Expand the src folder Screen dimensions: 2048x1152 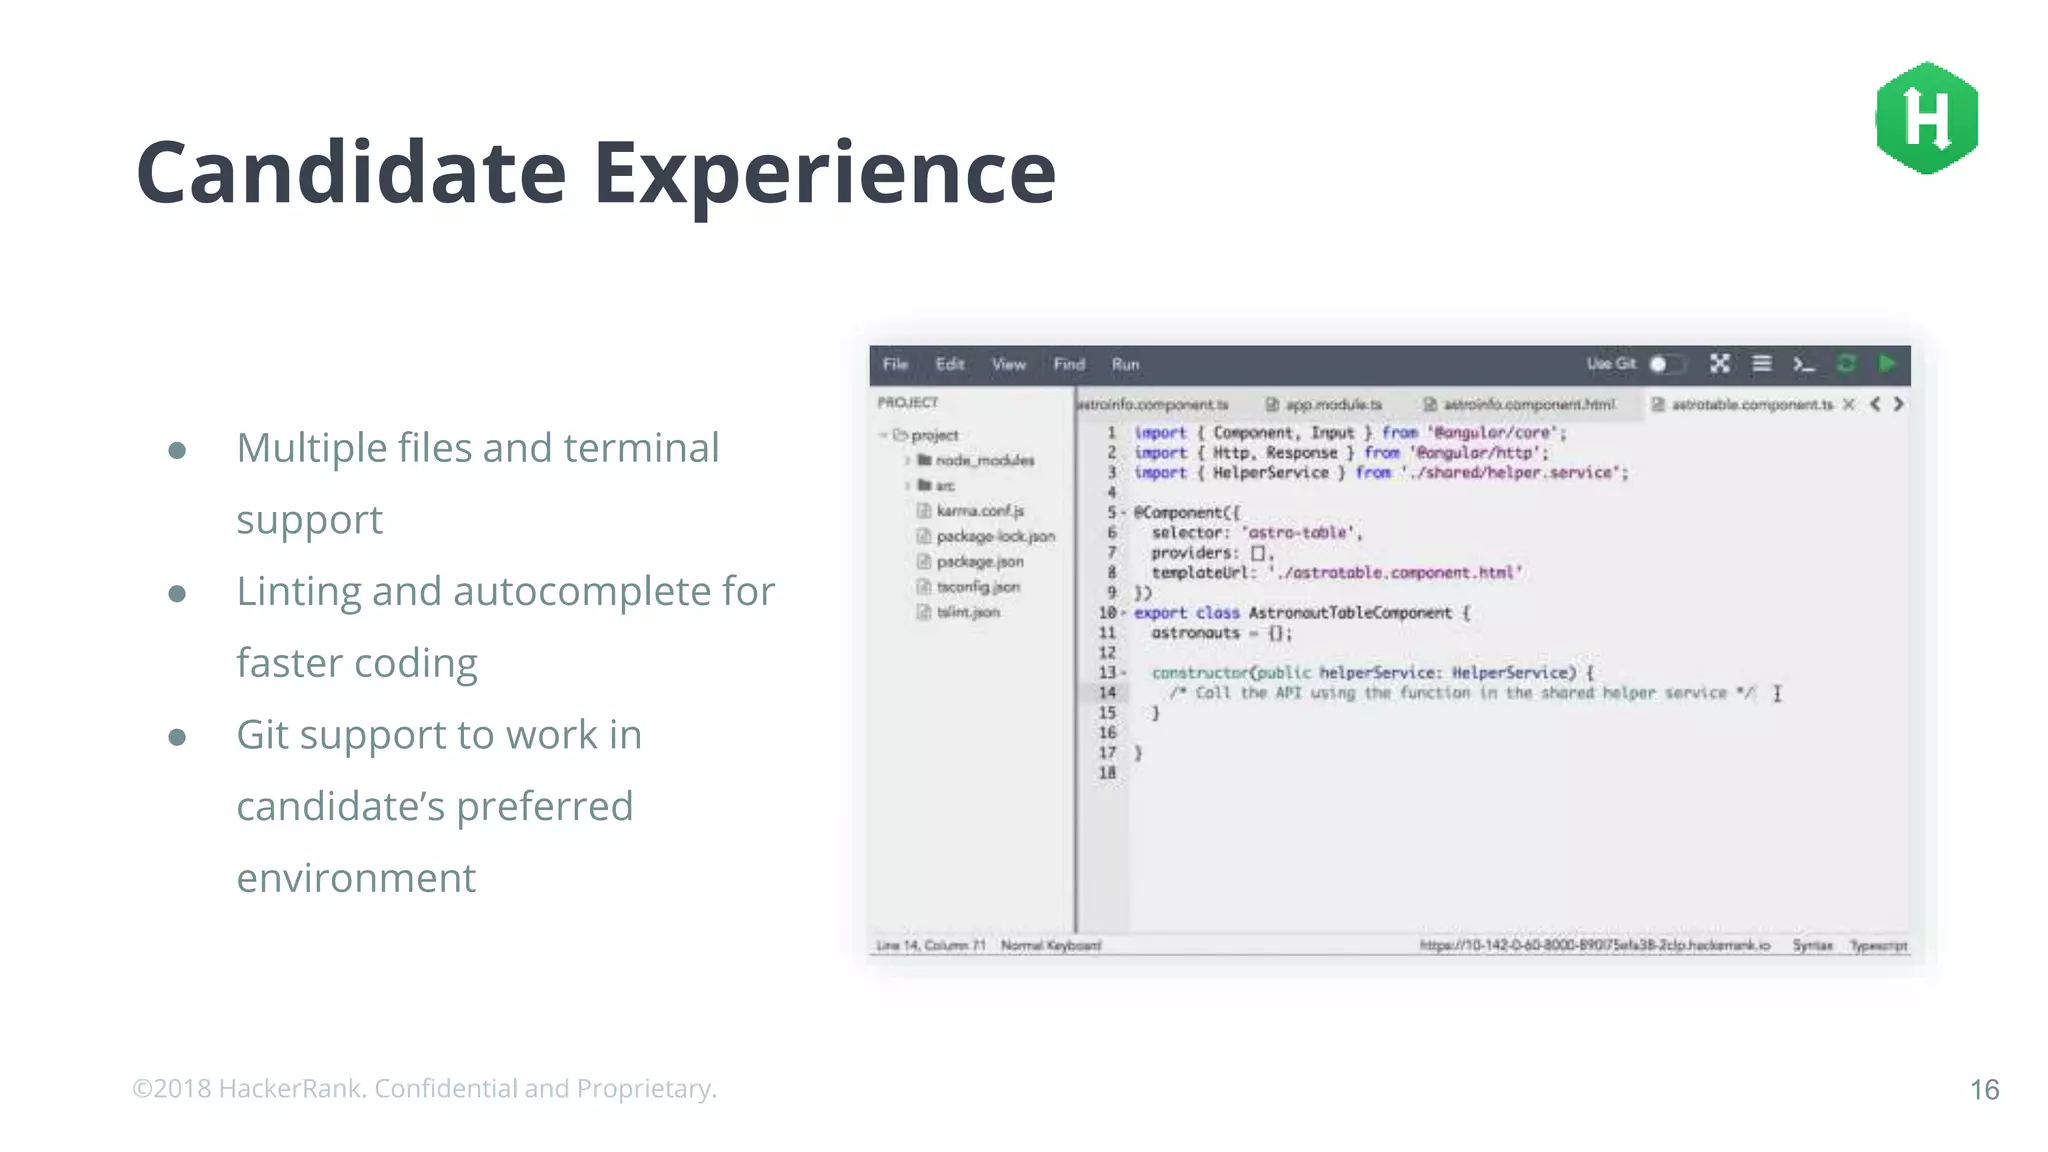pos(908,486)
